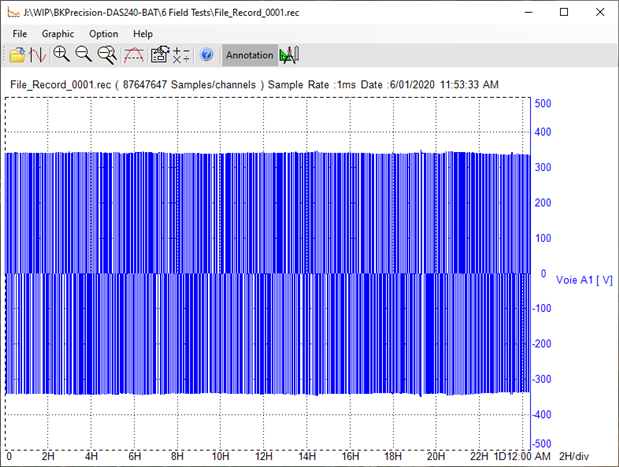Viewport: 619px width, 467px height.
Task: Click the Voie A1 [V] channel label
Action: [584, 281]
